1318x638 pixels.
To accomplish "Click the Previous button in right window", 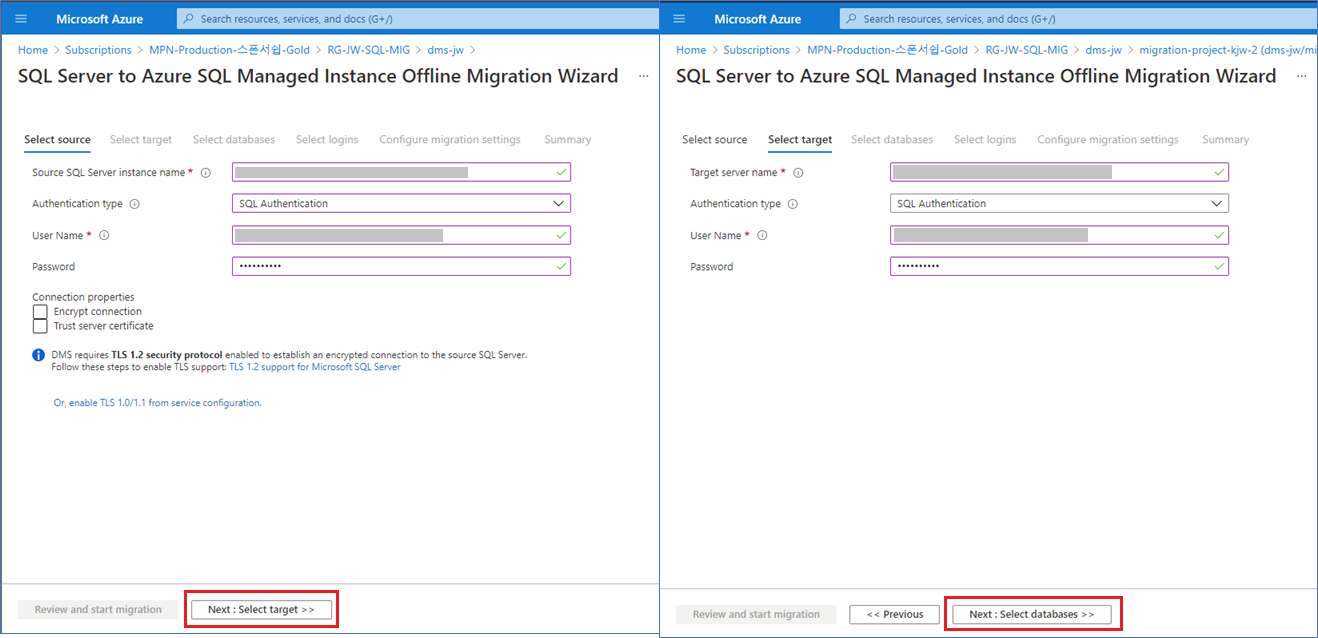I will tap(895, 614).
